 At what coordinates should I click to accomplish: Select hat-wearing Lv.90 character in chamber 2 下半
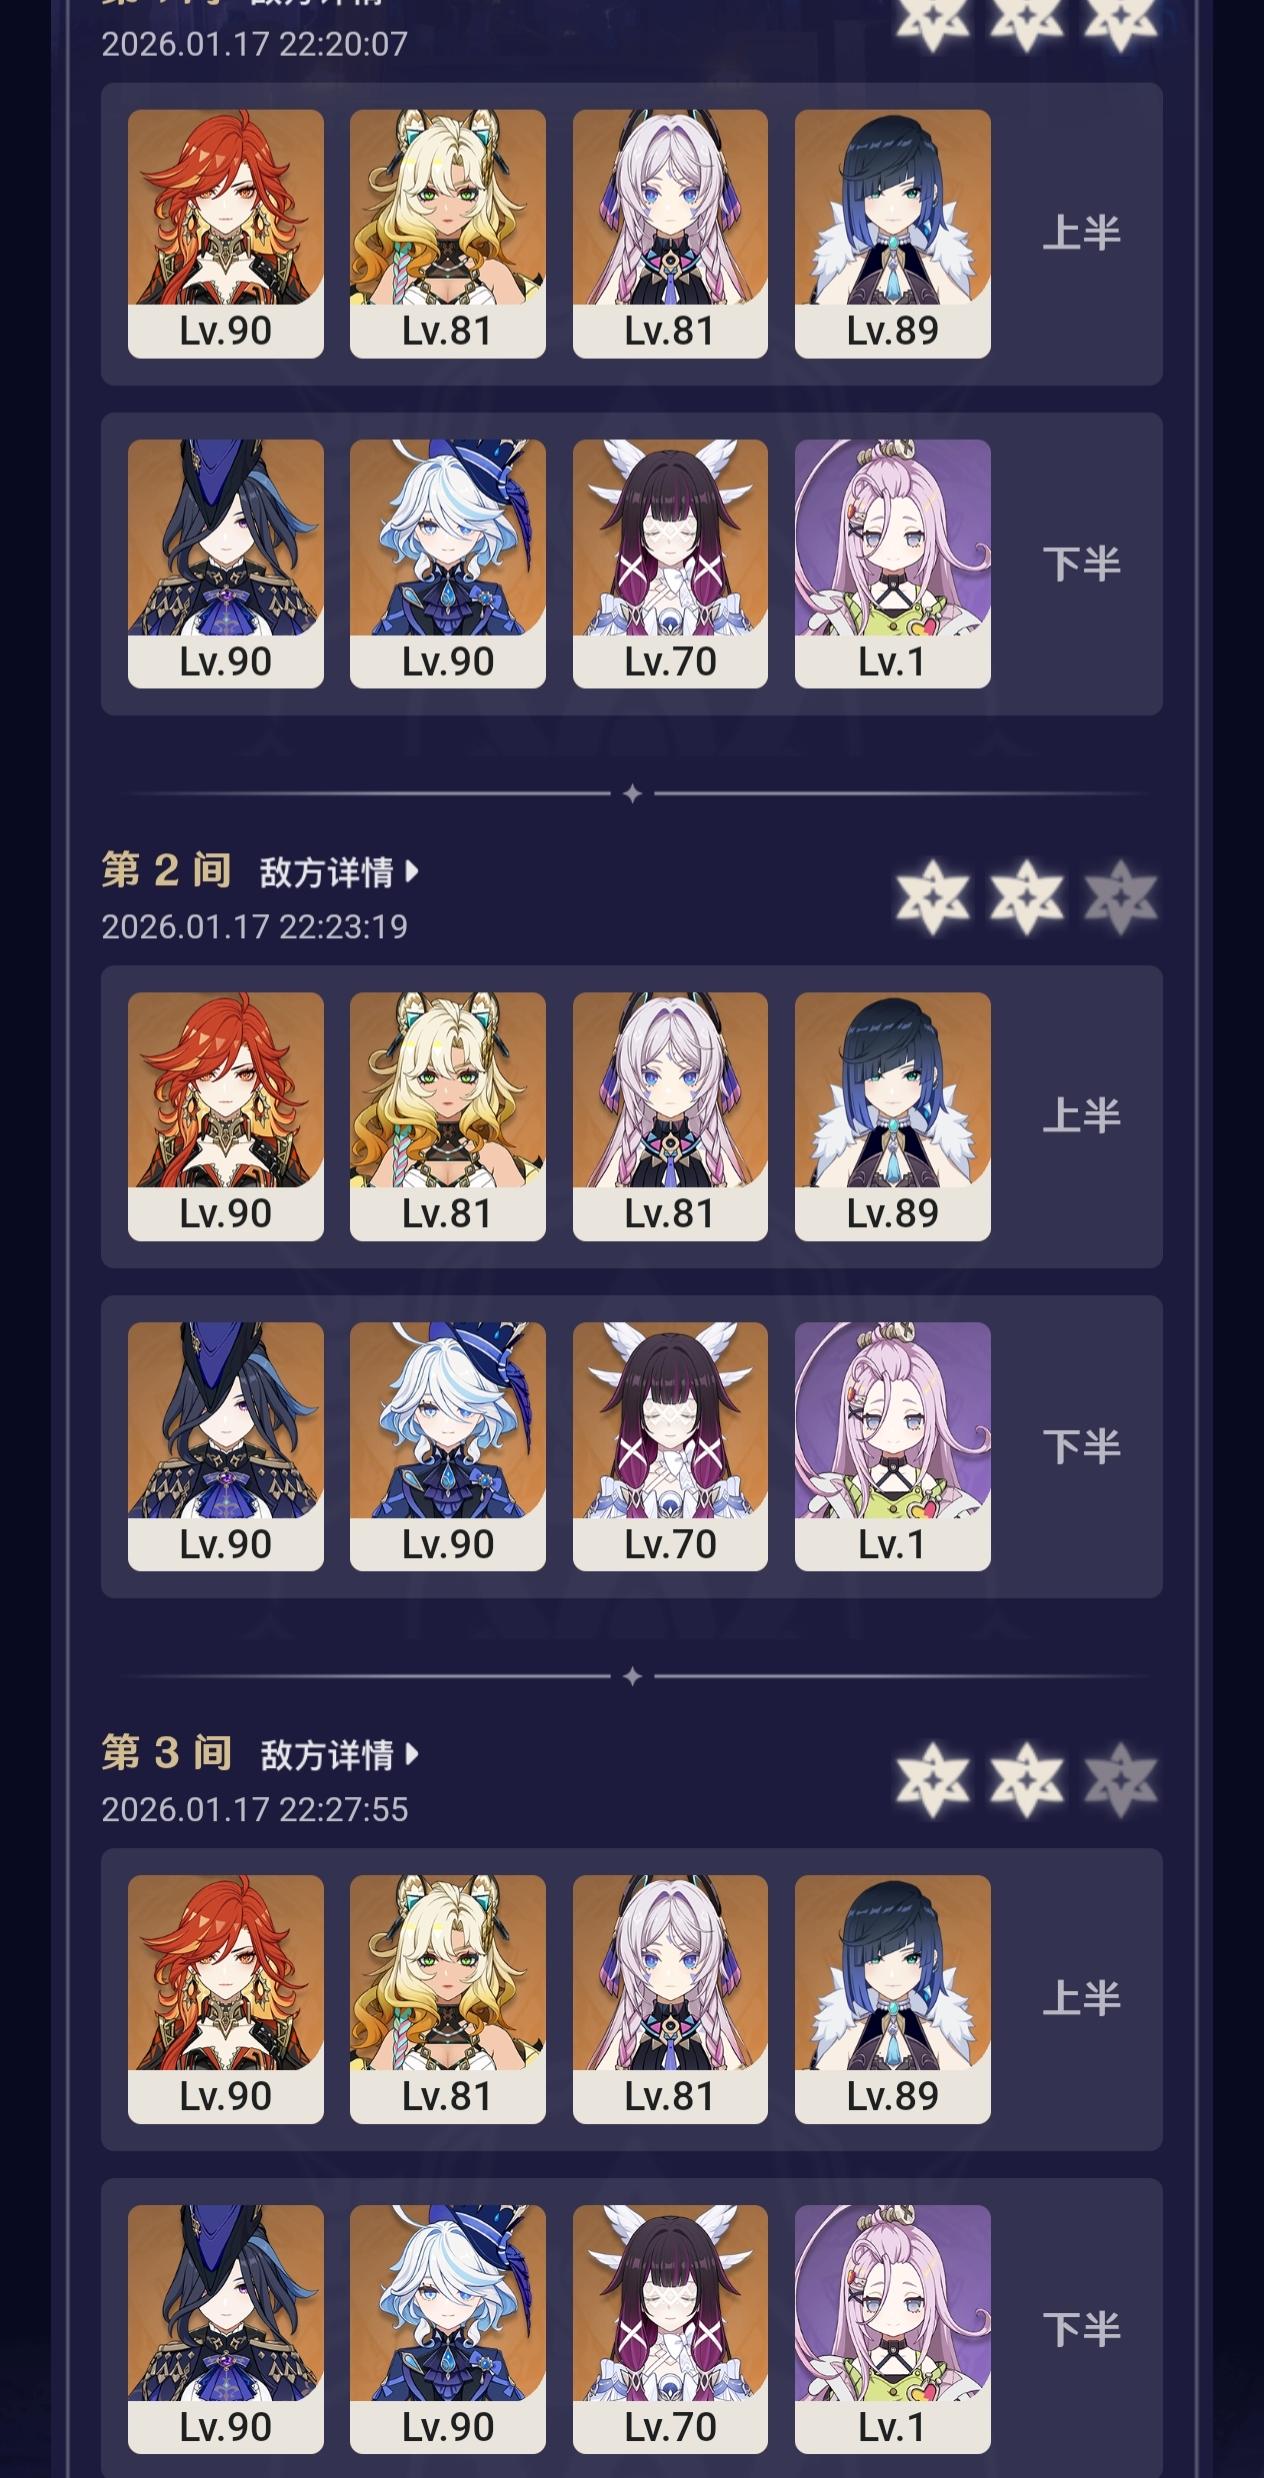pyautogui.click(x=226, y=1446)
